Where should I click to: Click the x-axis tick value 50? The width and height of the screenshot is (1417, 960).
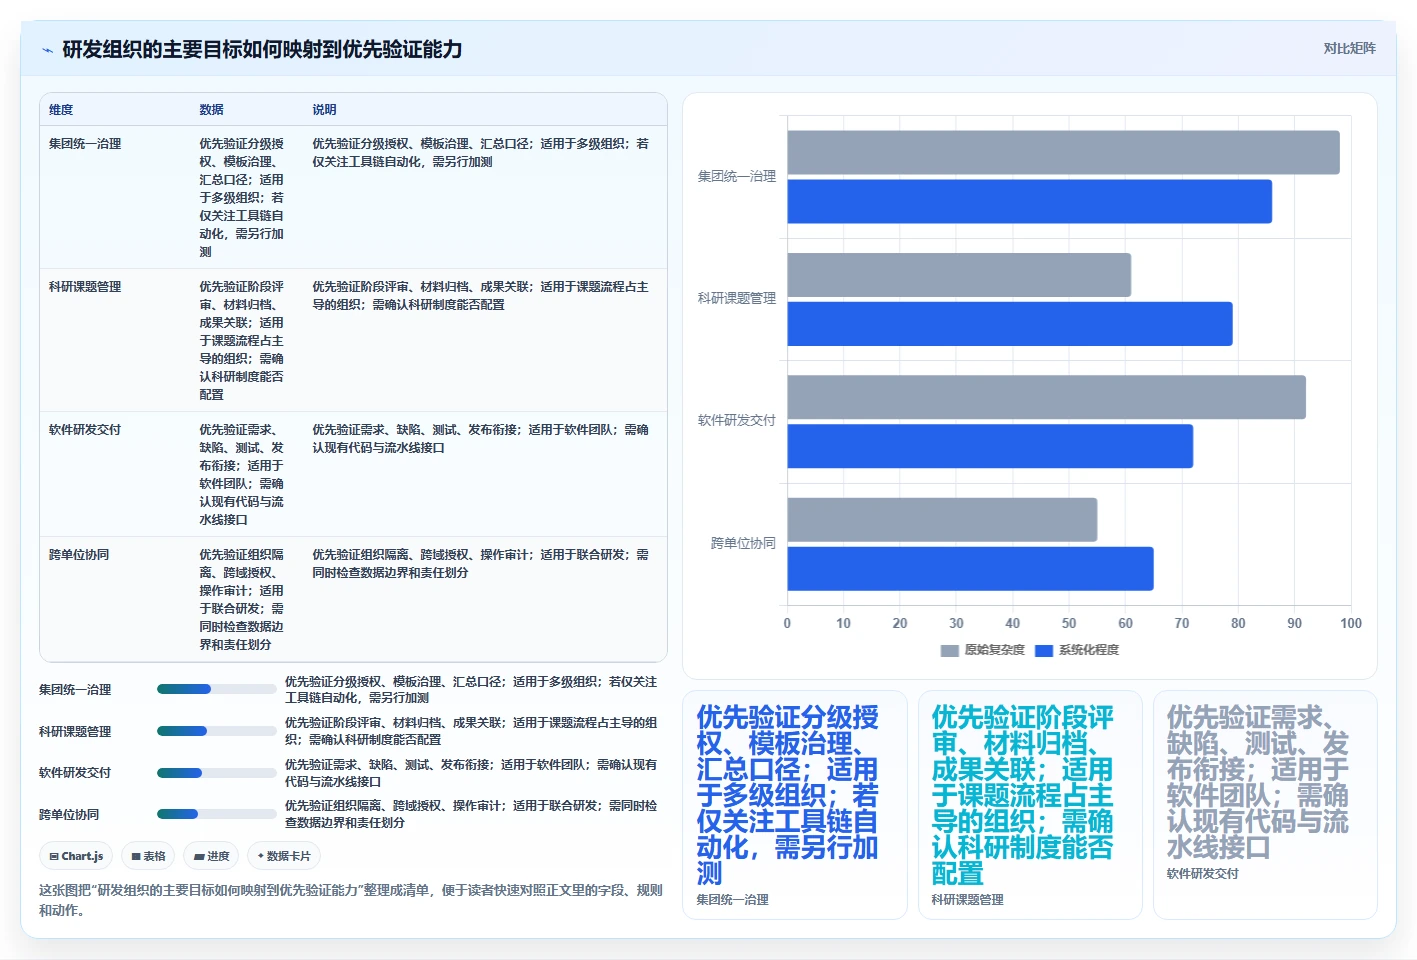point(1069,623)
